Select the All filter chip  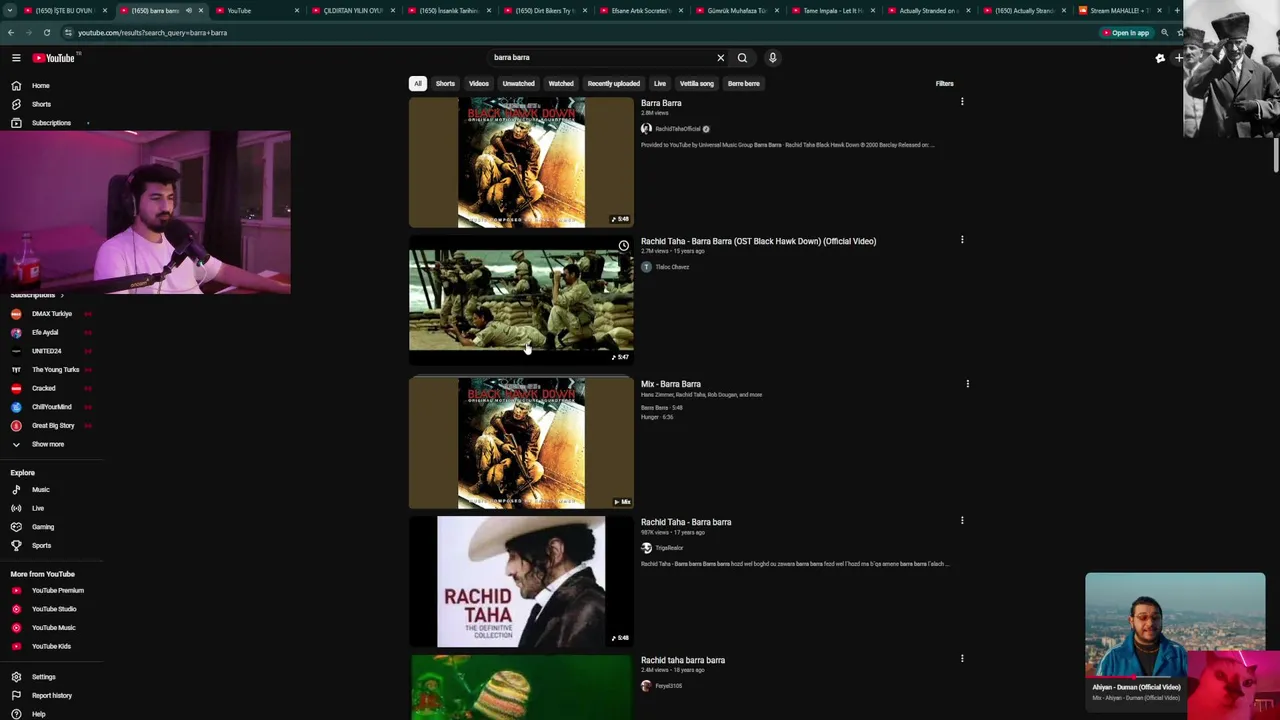pyautogui.click(x=417, y=84)
